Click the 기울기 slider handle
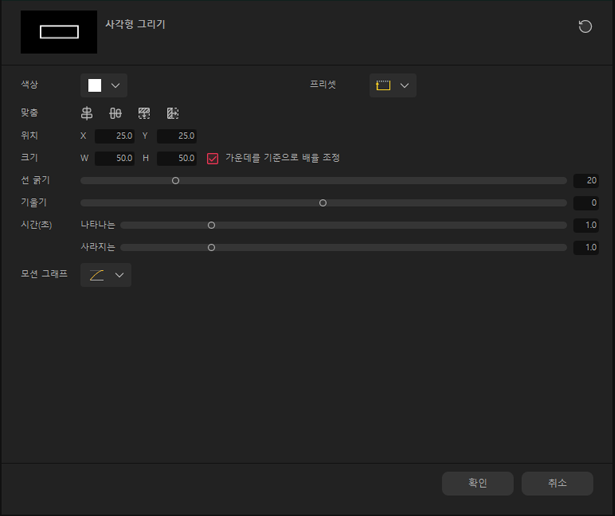615x516 pixels. point(323,203)
